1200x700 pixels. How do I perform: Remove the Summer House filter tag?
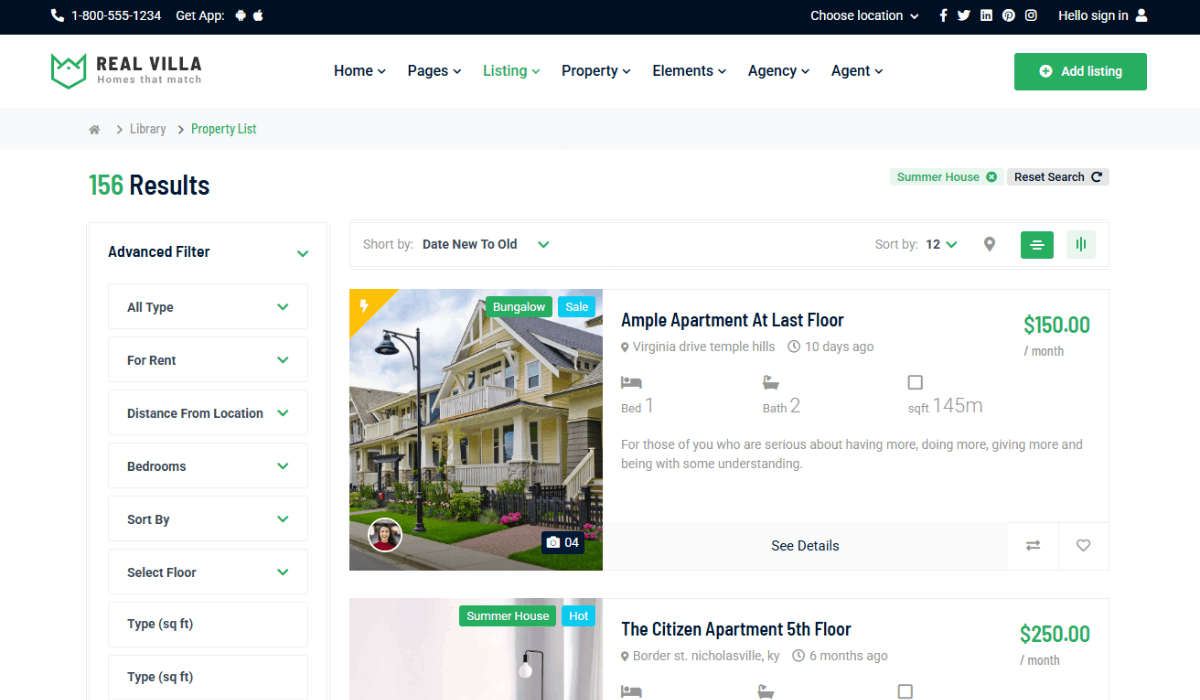[x=991, y=177]
